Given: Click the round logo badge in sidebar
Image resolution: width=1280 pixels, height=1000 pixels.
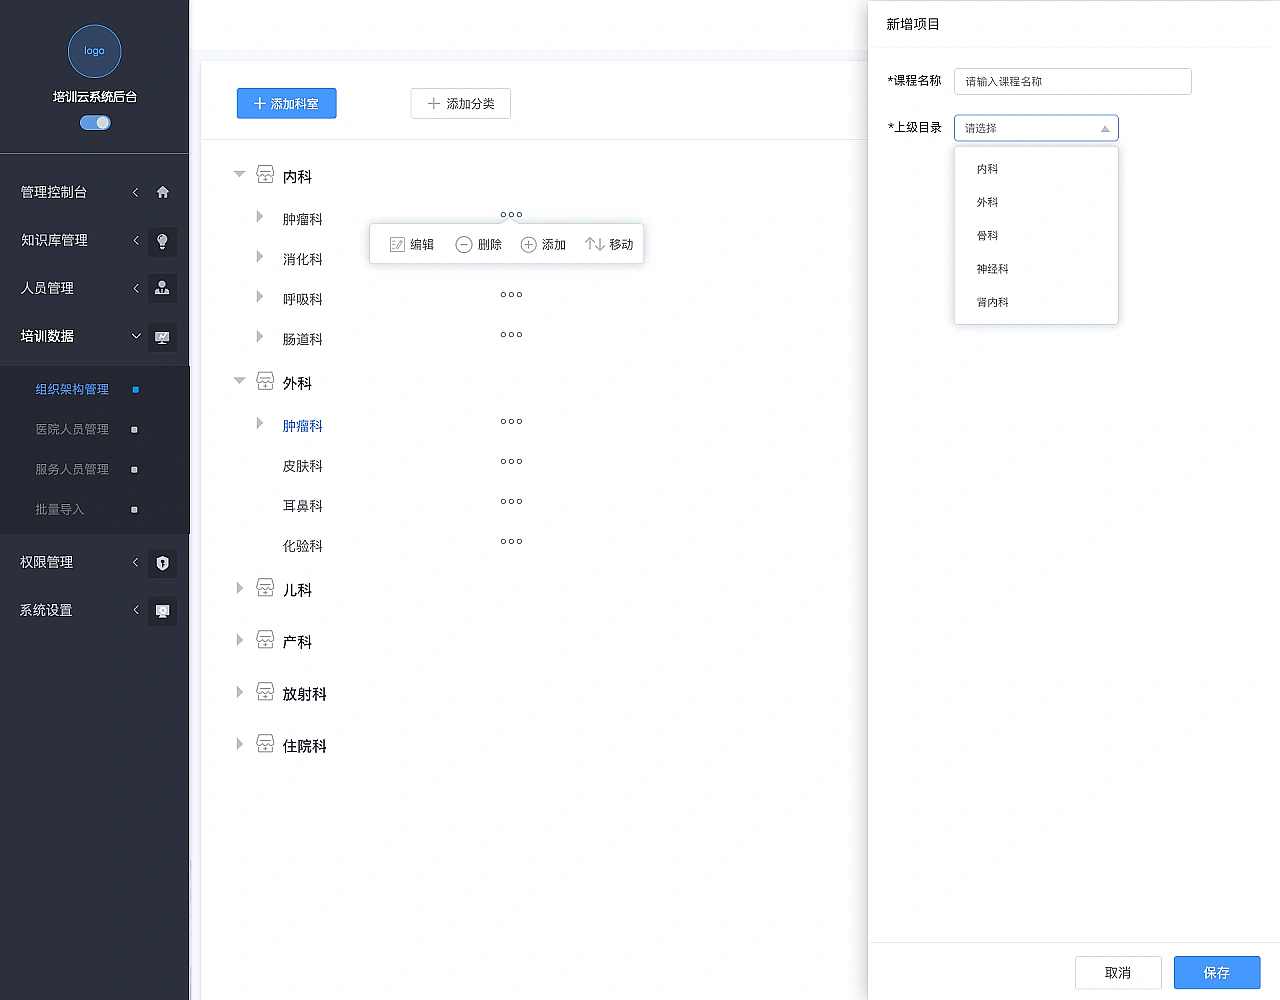Looking at the screenshot, I should (x=94, y=51).
